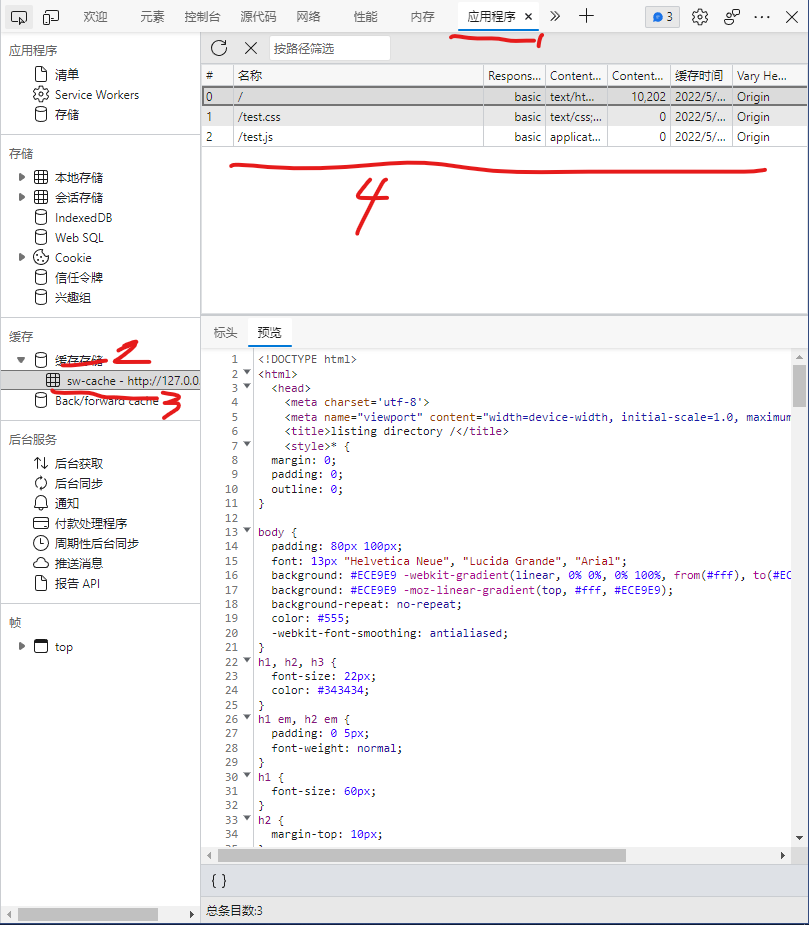
Task: Expand the top frame node
Action: (22, 647)
